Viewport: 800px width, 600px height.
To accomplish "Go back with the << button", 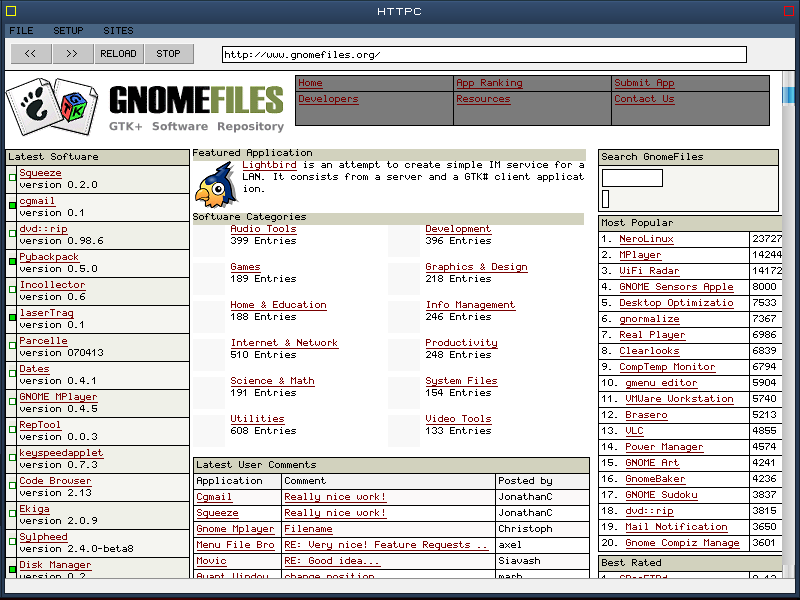I will pos(31,54).
